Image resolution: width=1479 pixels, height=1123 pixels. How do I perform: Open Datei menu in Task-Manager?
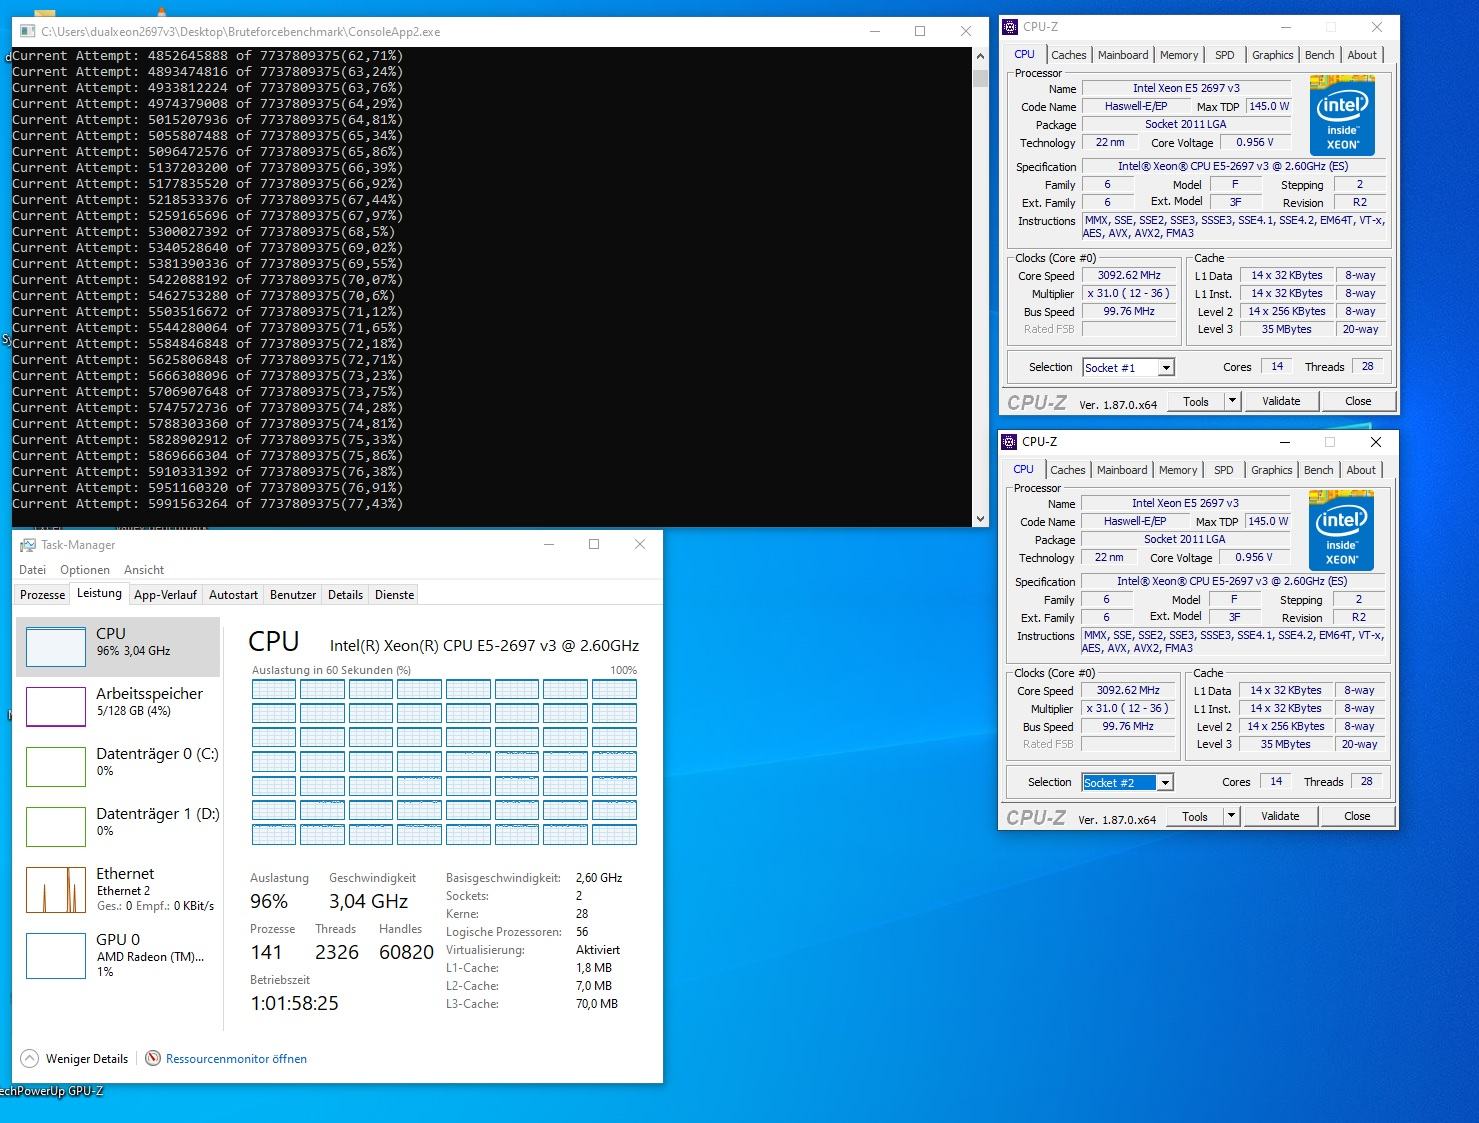coord(32,570)
